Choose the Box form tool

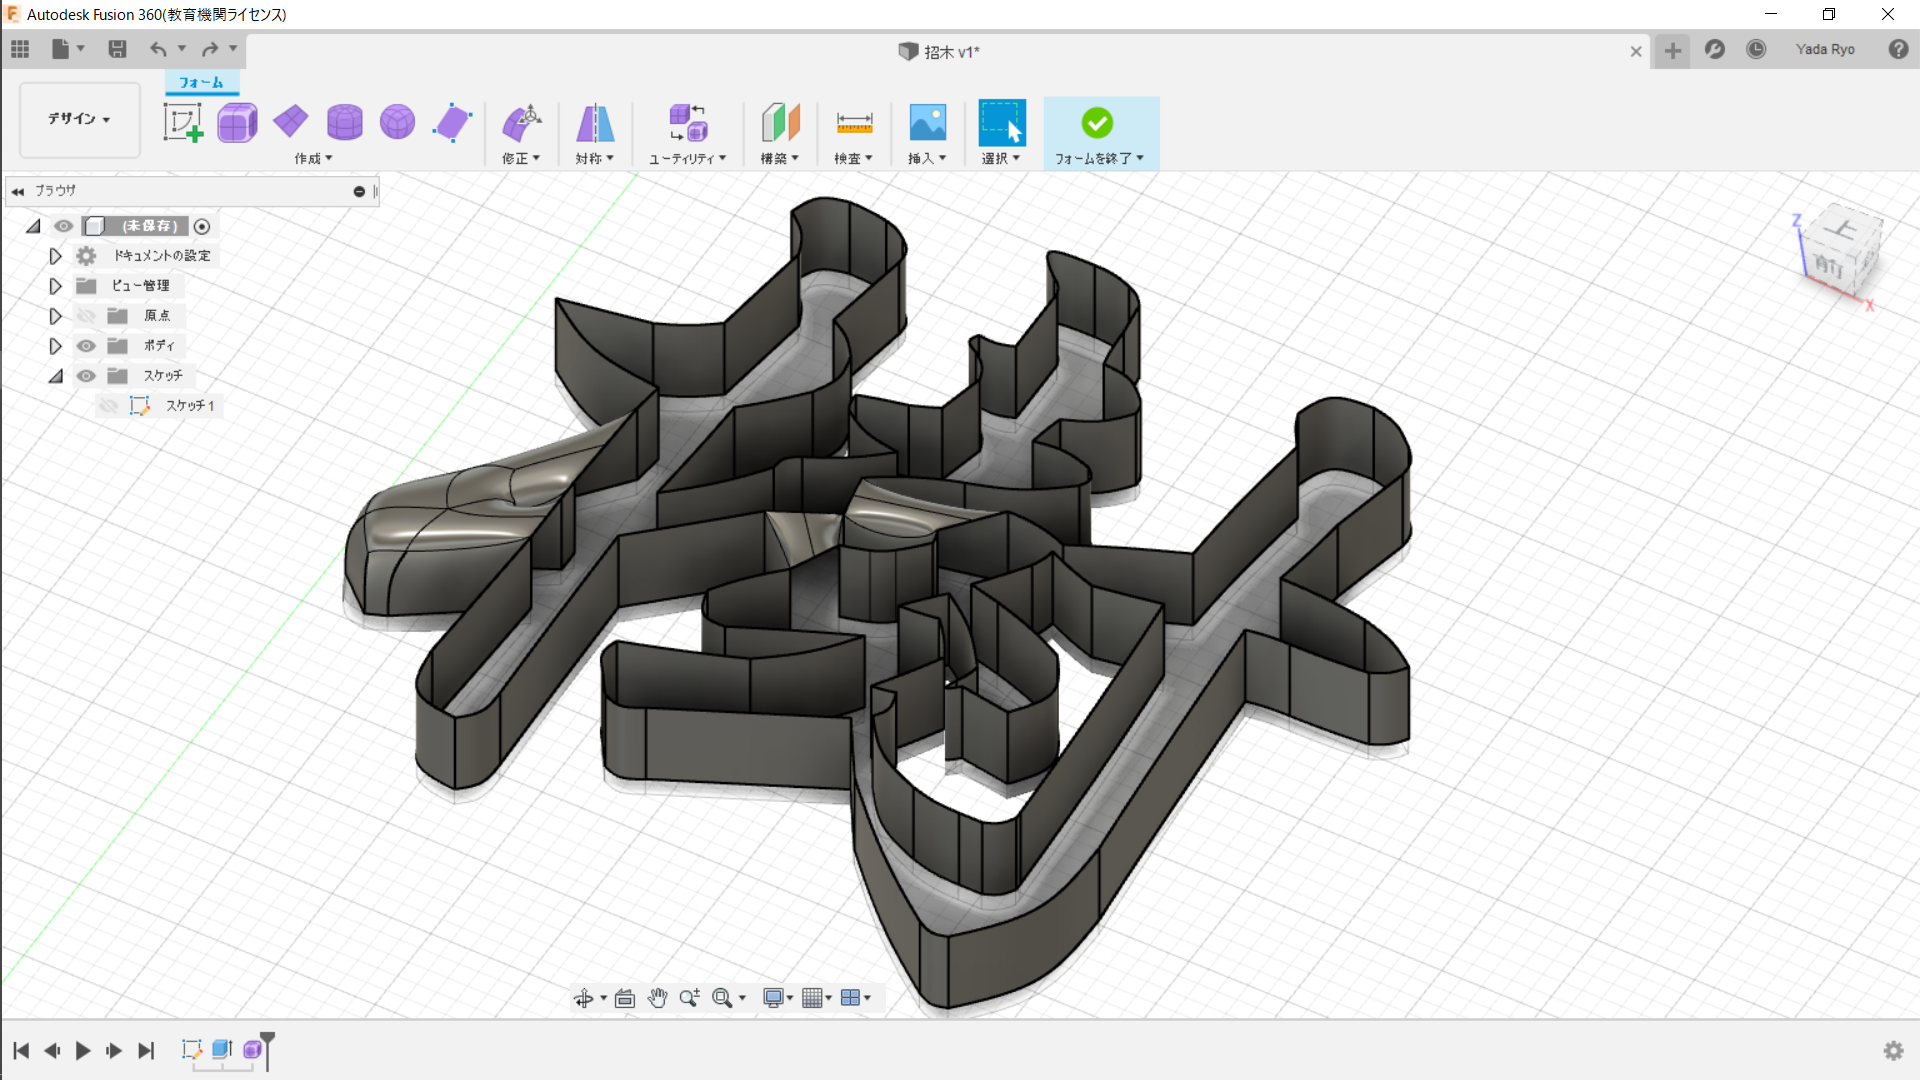[x=237, y=123]
